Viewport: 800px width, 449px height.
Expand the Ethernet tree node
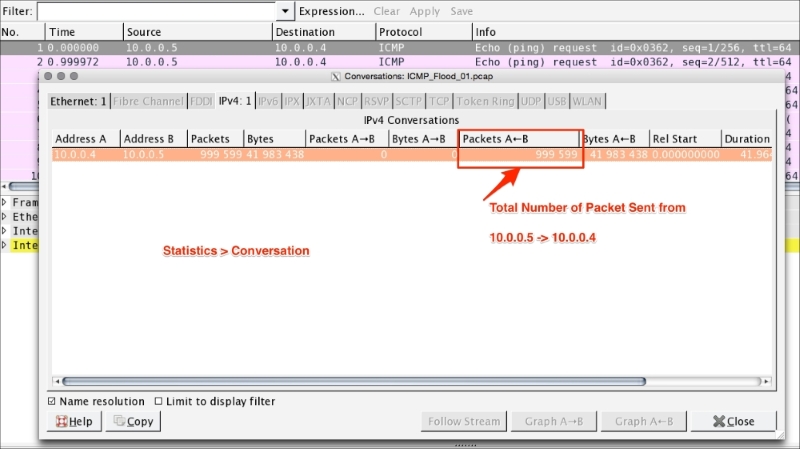[x=4, y=217]
